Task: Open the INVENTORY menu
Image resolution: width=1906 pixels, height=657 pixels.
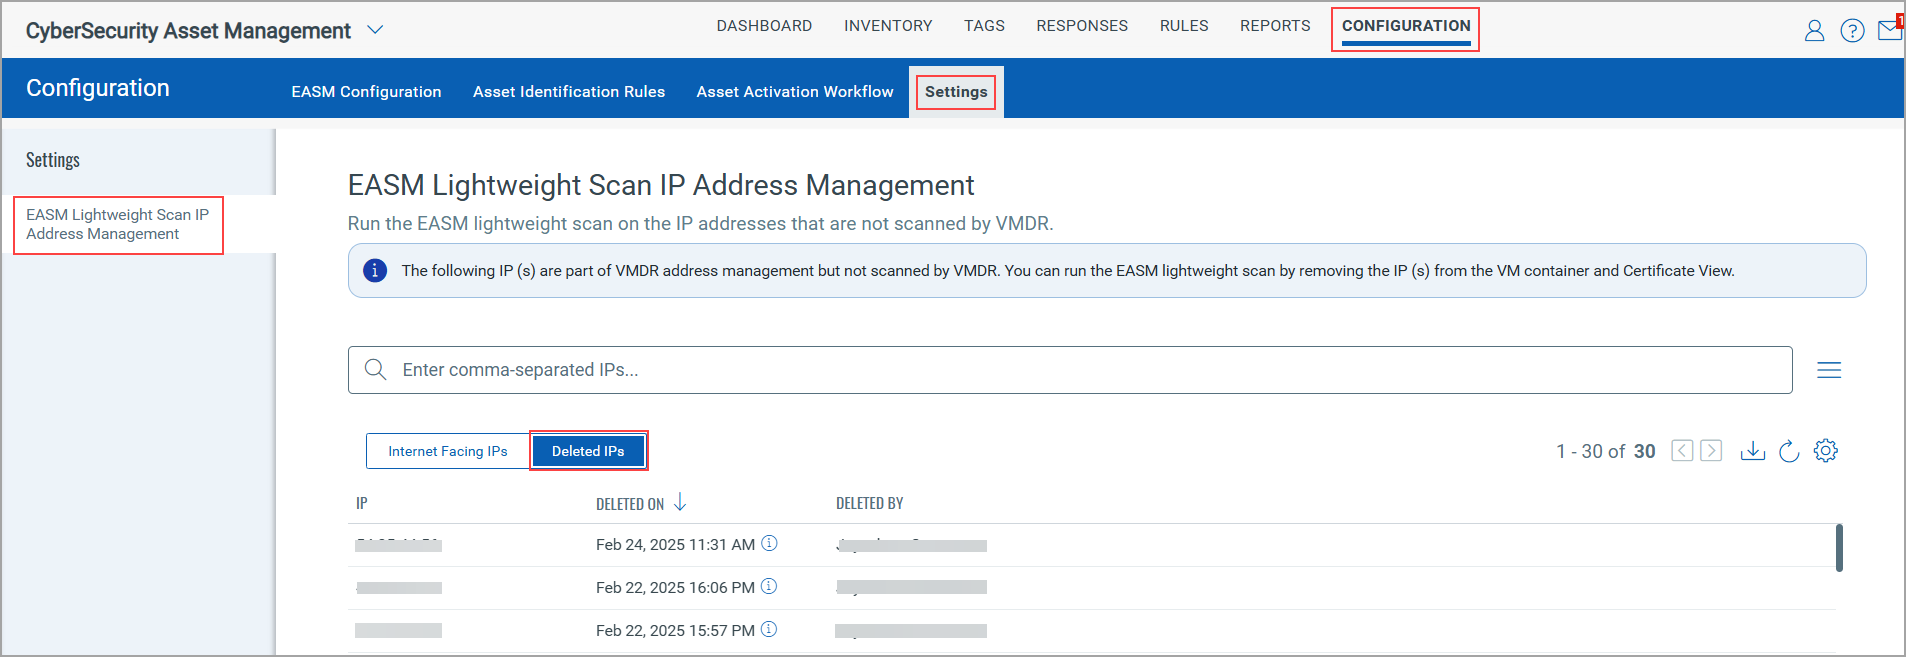Action: point(888,26)
